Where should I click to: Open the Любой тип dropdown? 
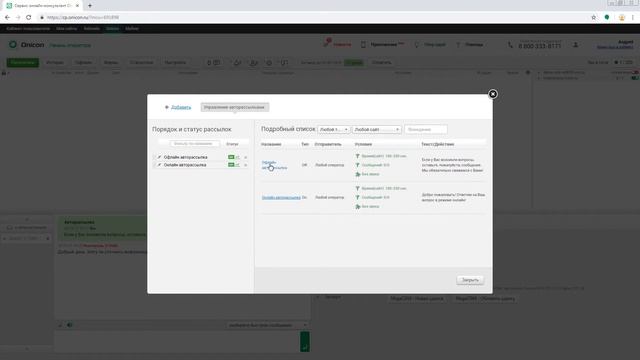[x=333, y=129]
